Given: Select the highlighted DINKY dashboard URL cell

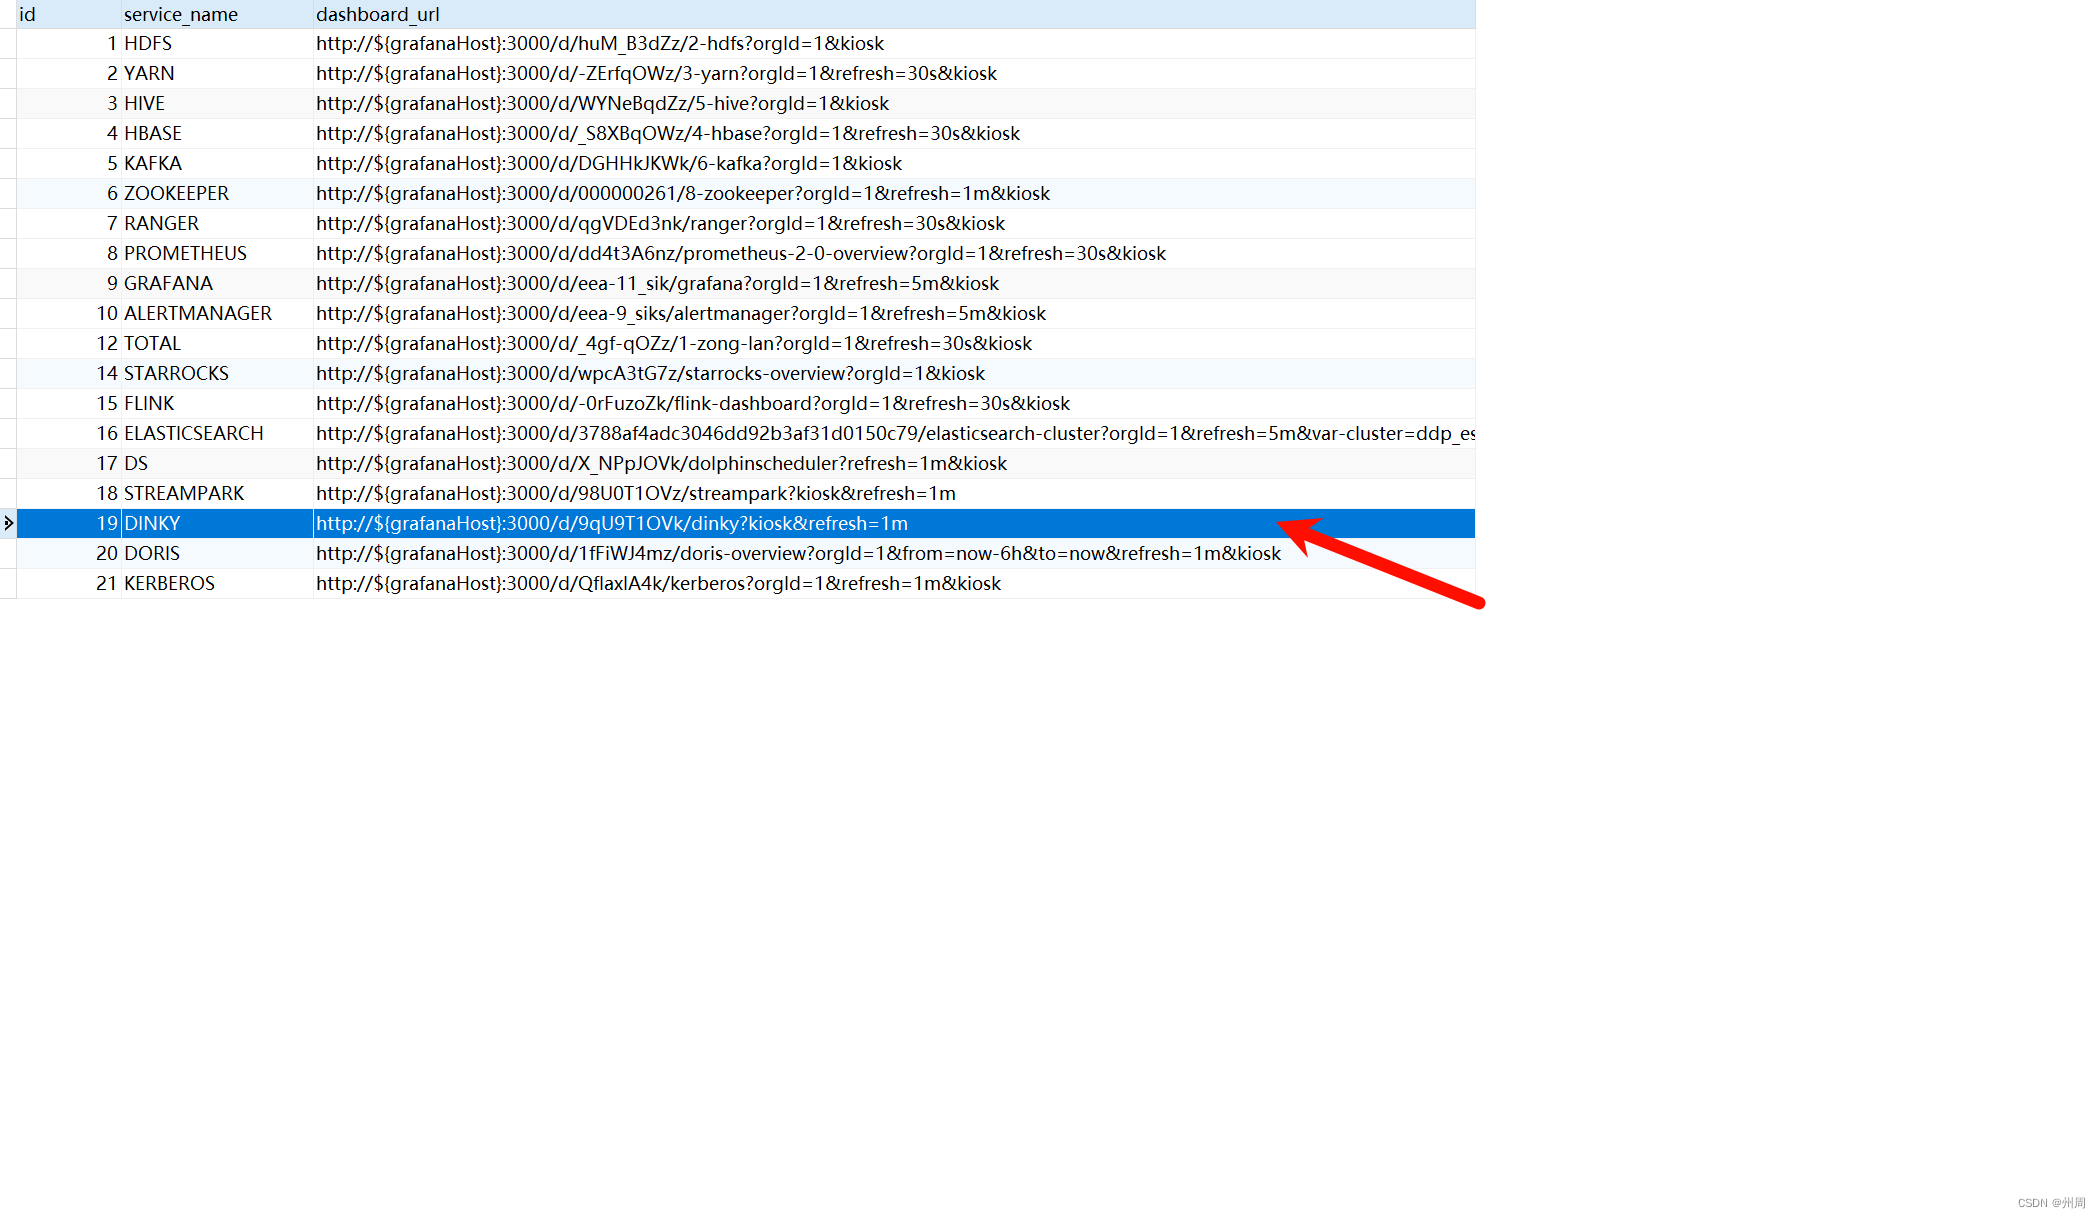Looking at the screenshot, I should pyautogui.click(x=612, y=524).
